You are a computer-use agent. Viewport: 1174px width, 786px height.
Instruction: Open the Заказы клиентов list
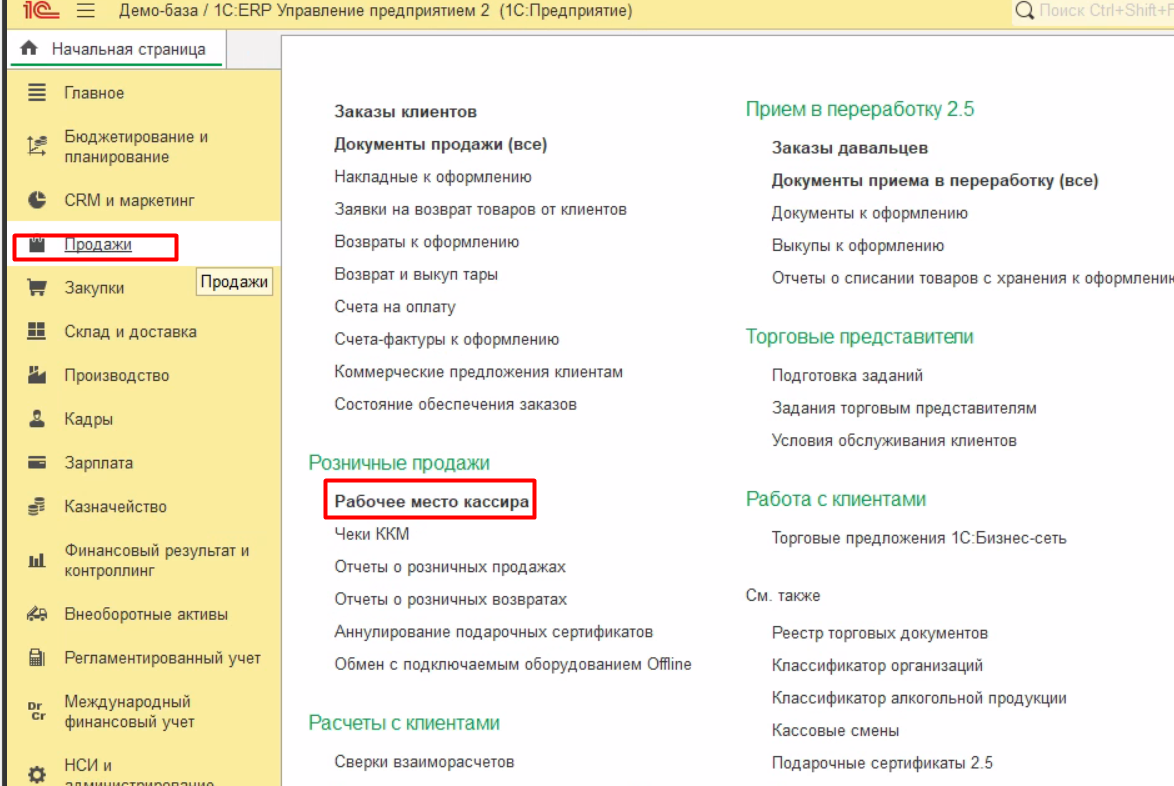(405, 112)
